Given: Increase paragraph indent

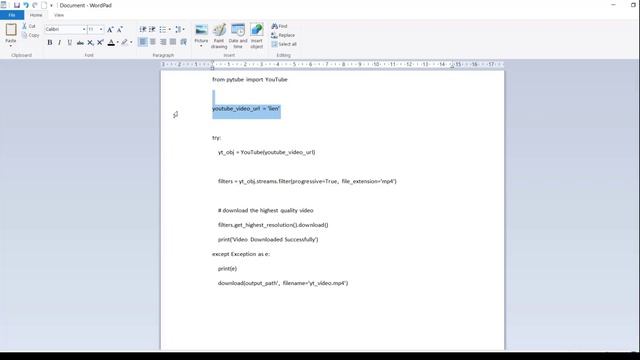Looking at the screenshot, I should tap(152, 29).
